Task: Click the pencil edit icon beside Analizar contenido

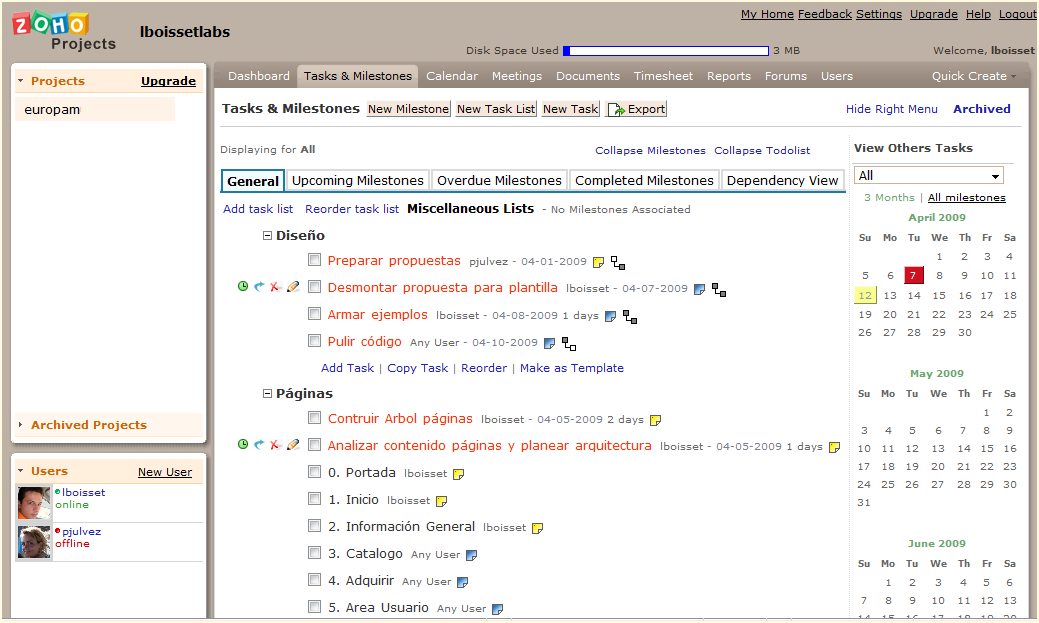Action: (293, 445)
